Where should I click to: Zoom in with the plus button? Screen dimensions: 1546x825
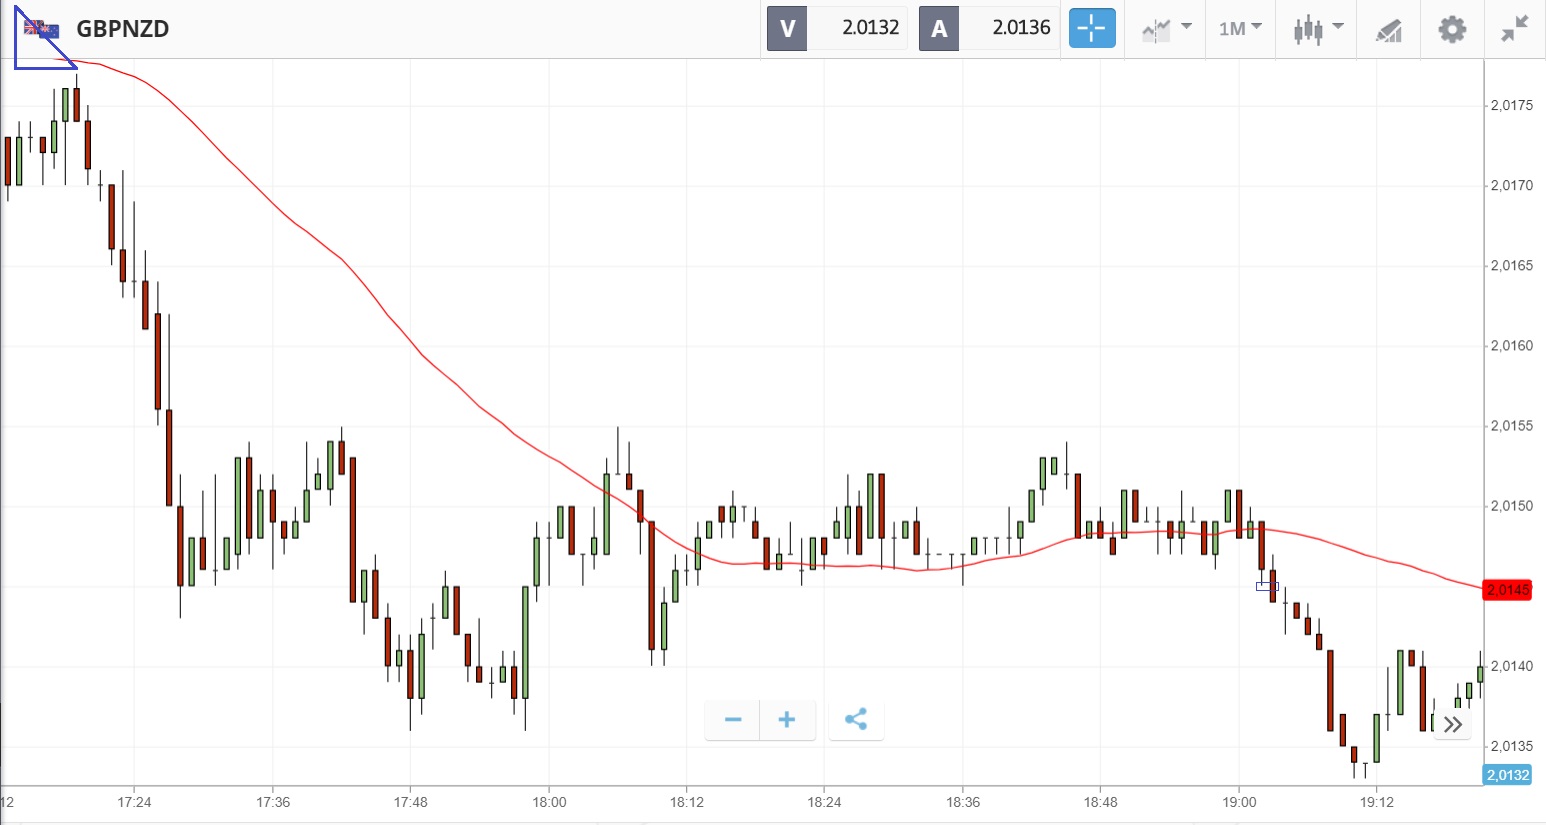[787, 720]
